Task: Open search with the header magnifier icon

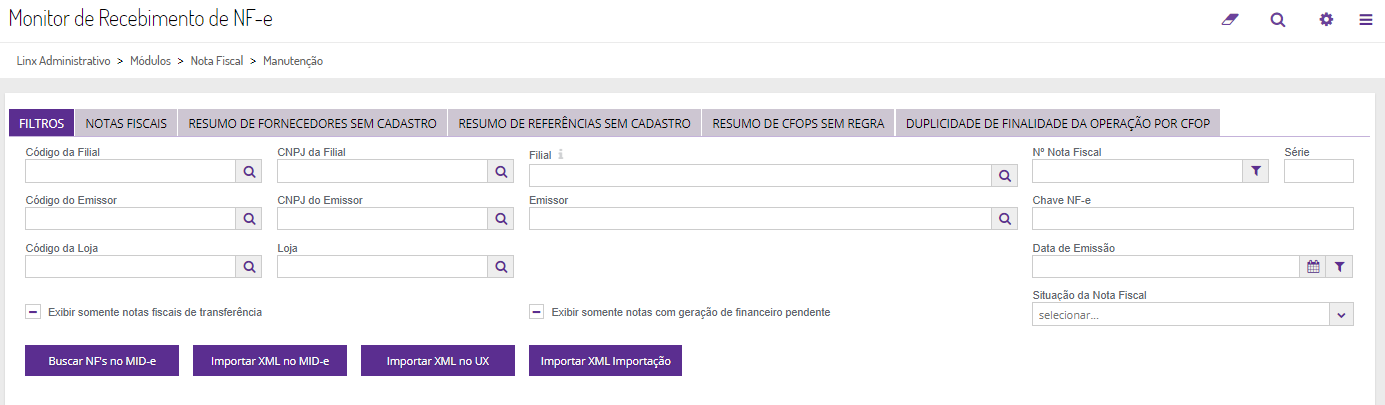Action: coord(1278,20)
